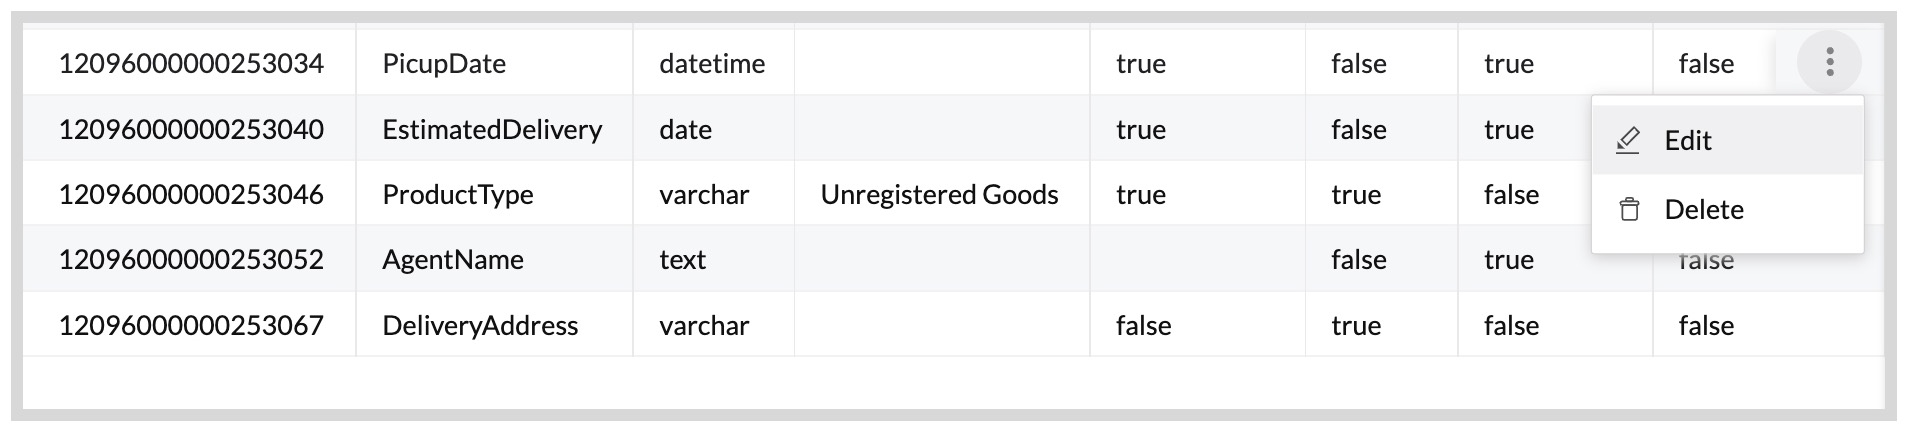1908x432 pixels.
Task: Click the PicupDate column name cell
Action: click(444, 64)
